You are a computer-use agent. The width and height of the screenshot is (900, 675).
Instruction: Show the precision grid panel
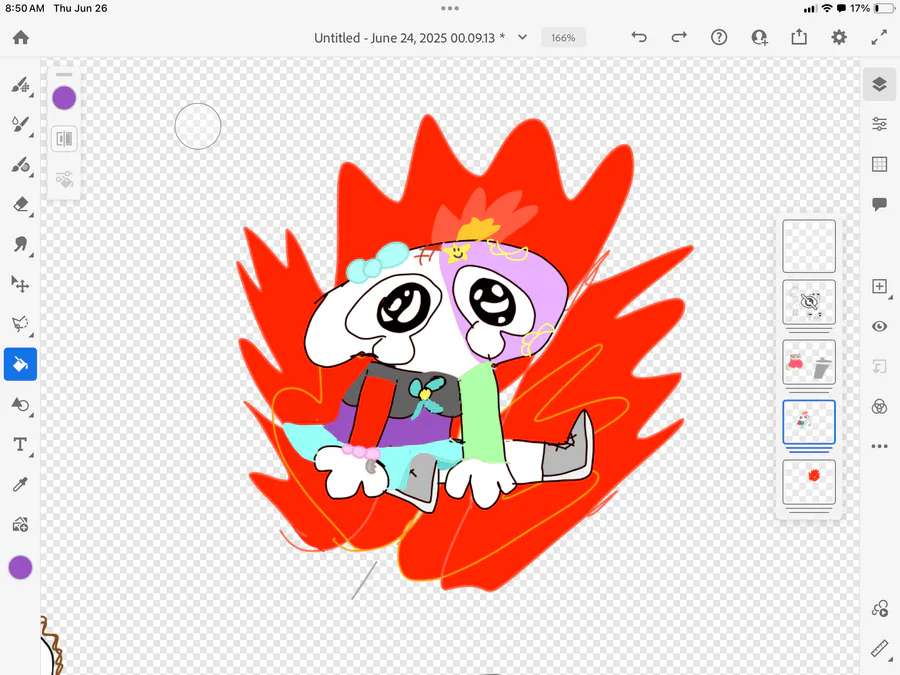[879, 164]
